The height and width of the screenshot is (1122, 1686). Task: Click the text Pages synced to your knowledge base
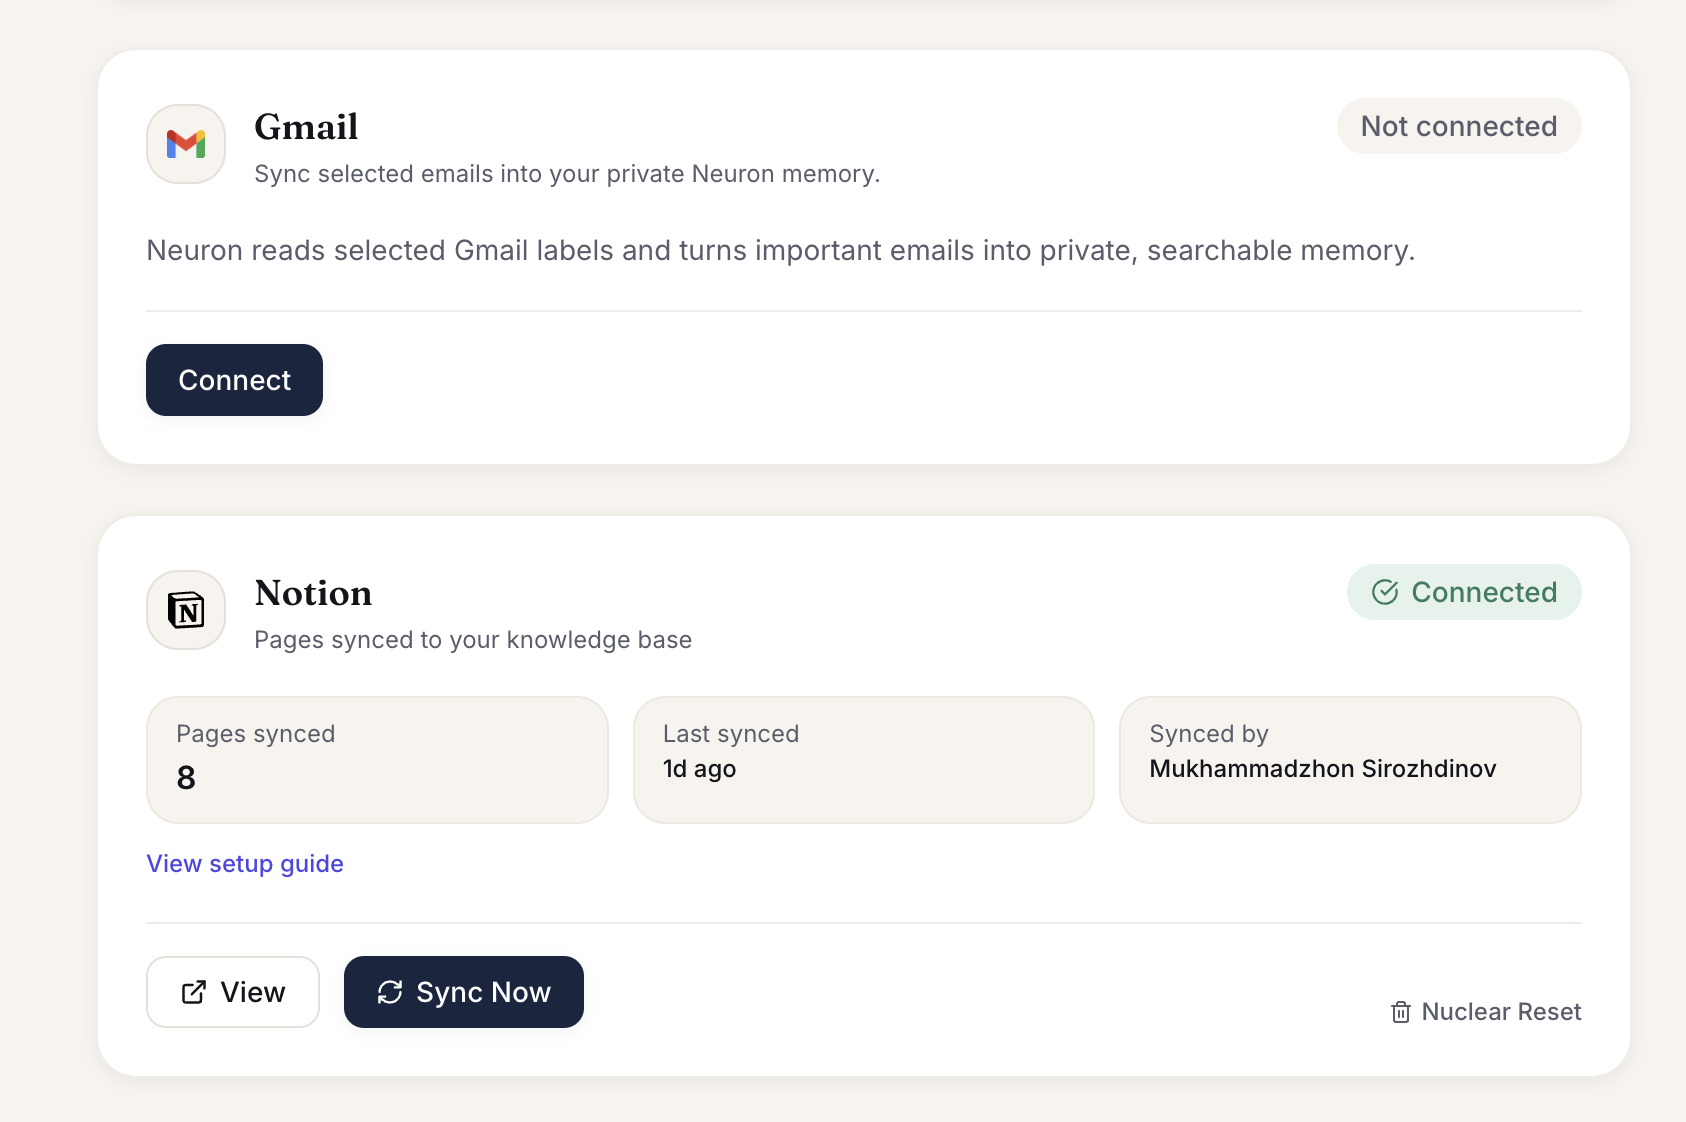(473, 640)
